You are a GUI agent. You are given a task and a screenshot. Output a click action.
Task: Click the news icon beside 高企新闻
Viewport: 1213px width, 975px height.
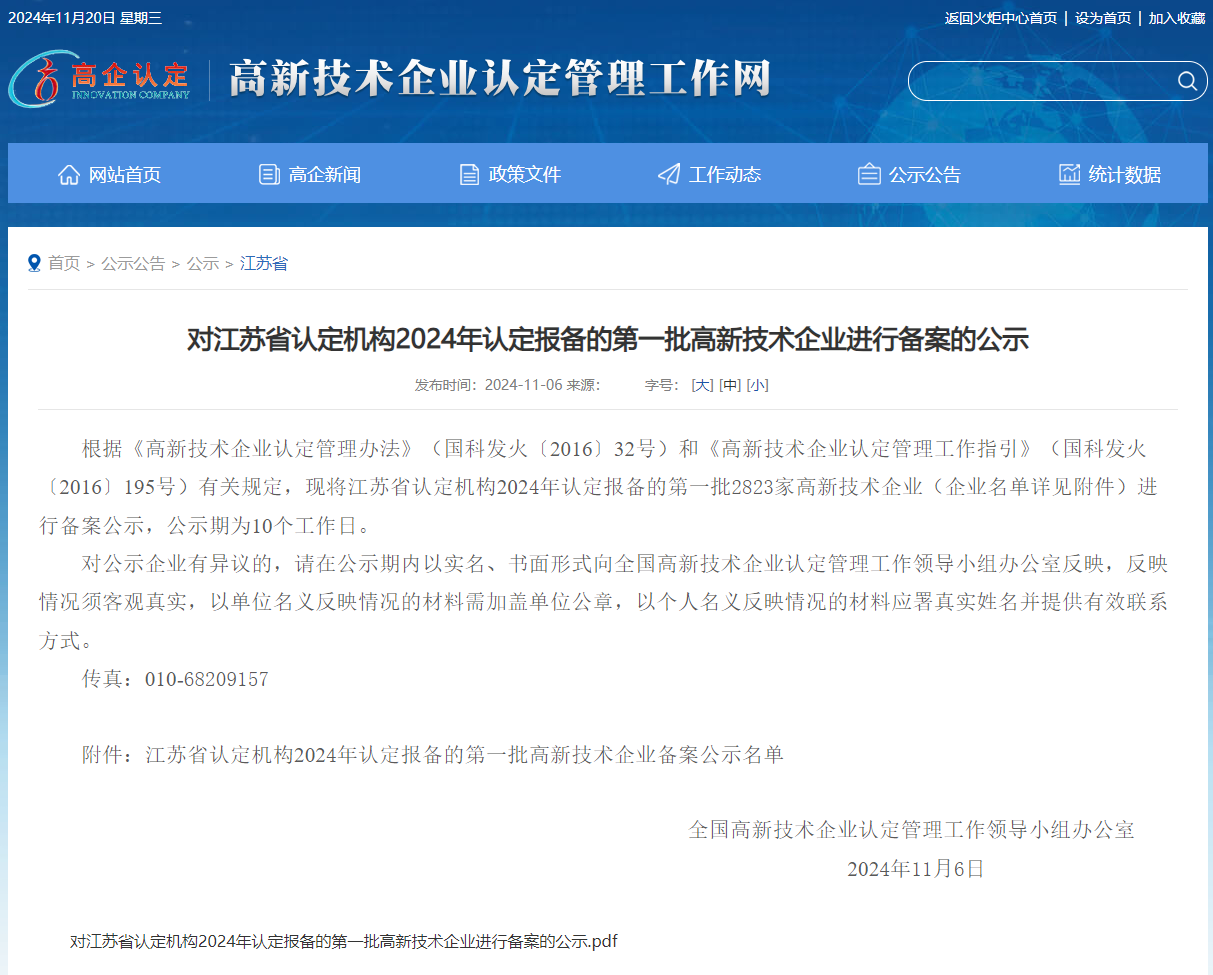click(269, 175)
